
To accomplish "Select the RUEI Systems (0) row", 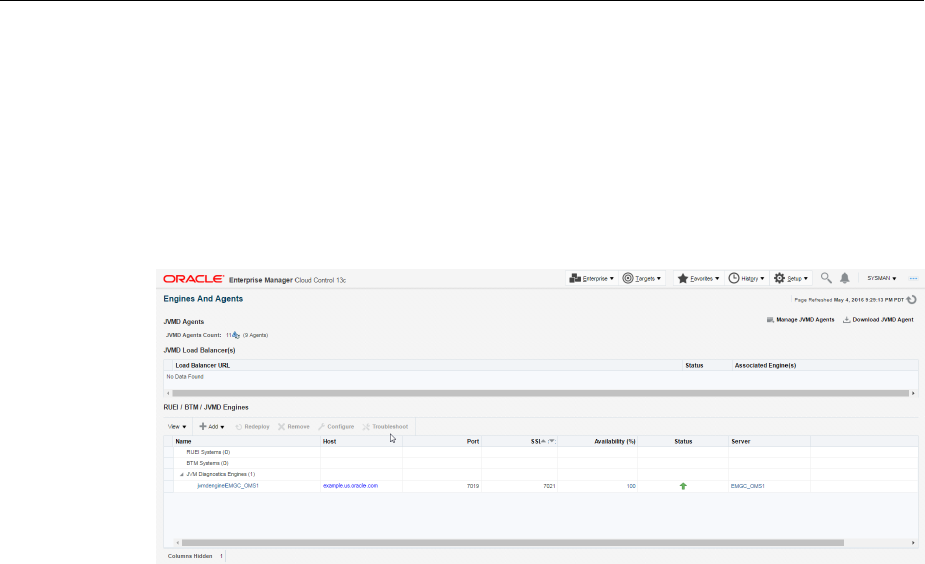I will pyautogui.click(x=540, y=452).
